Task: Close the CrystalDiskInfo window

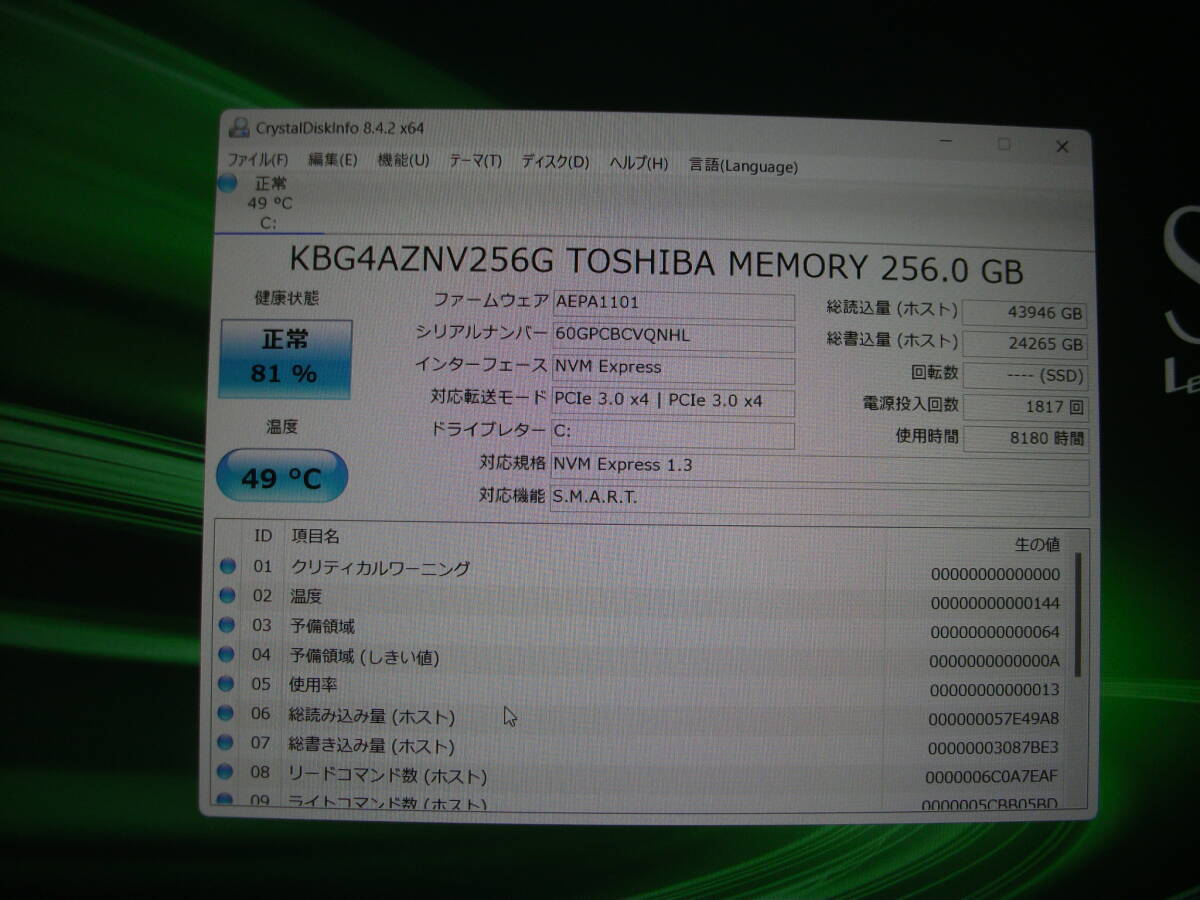Action: [x=1061, y=146]
